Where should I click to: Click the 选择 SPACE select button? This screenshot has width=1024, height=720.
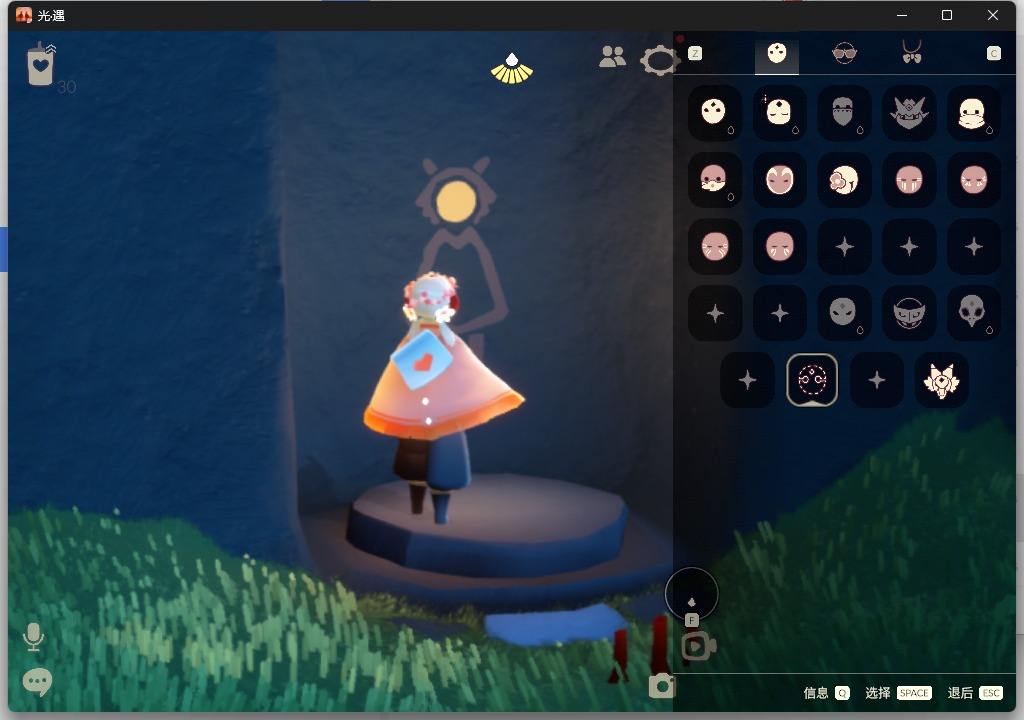(898, 693)
